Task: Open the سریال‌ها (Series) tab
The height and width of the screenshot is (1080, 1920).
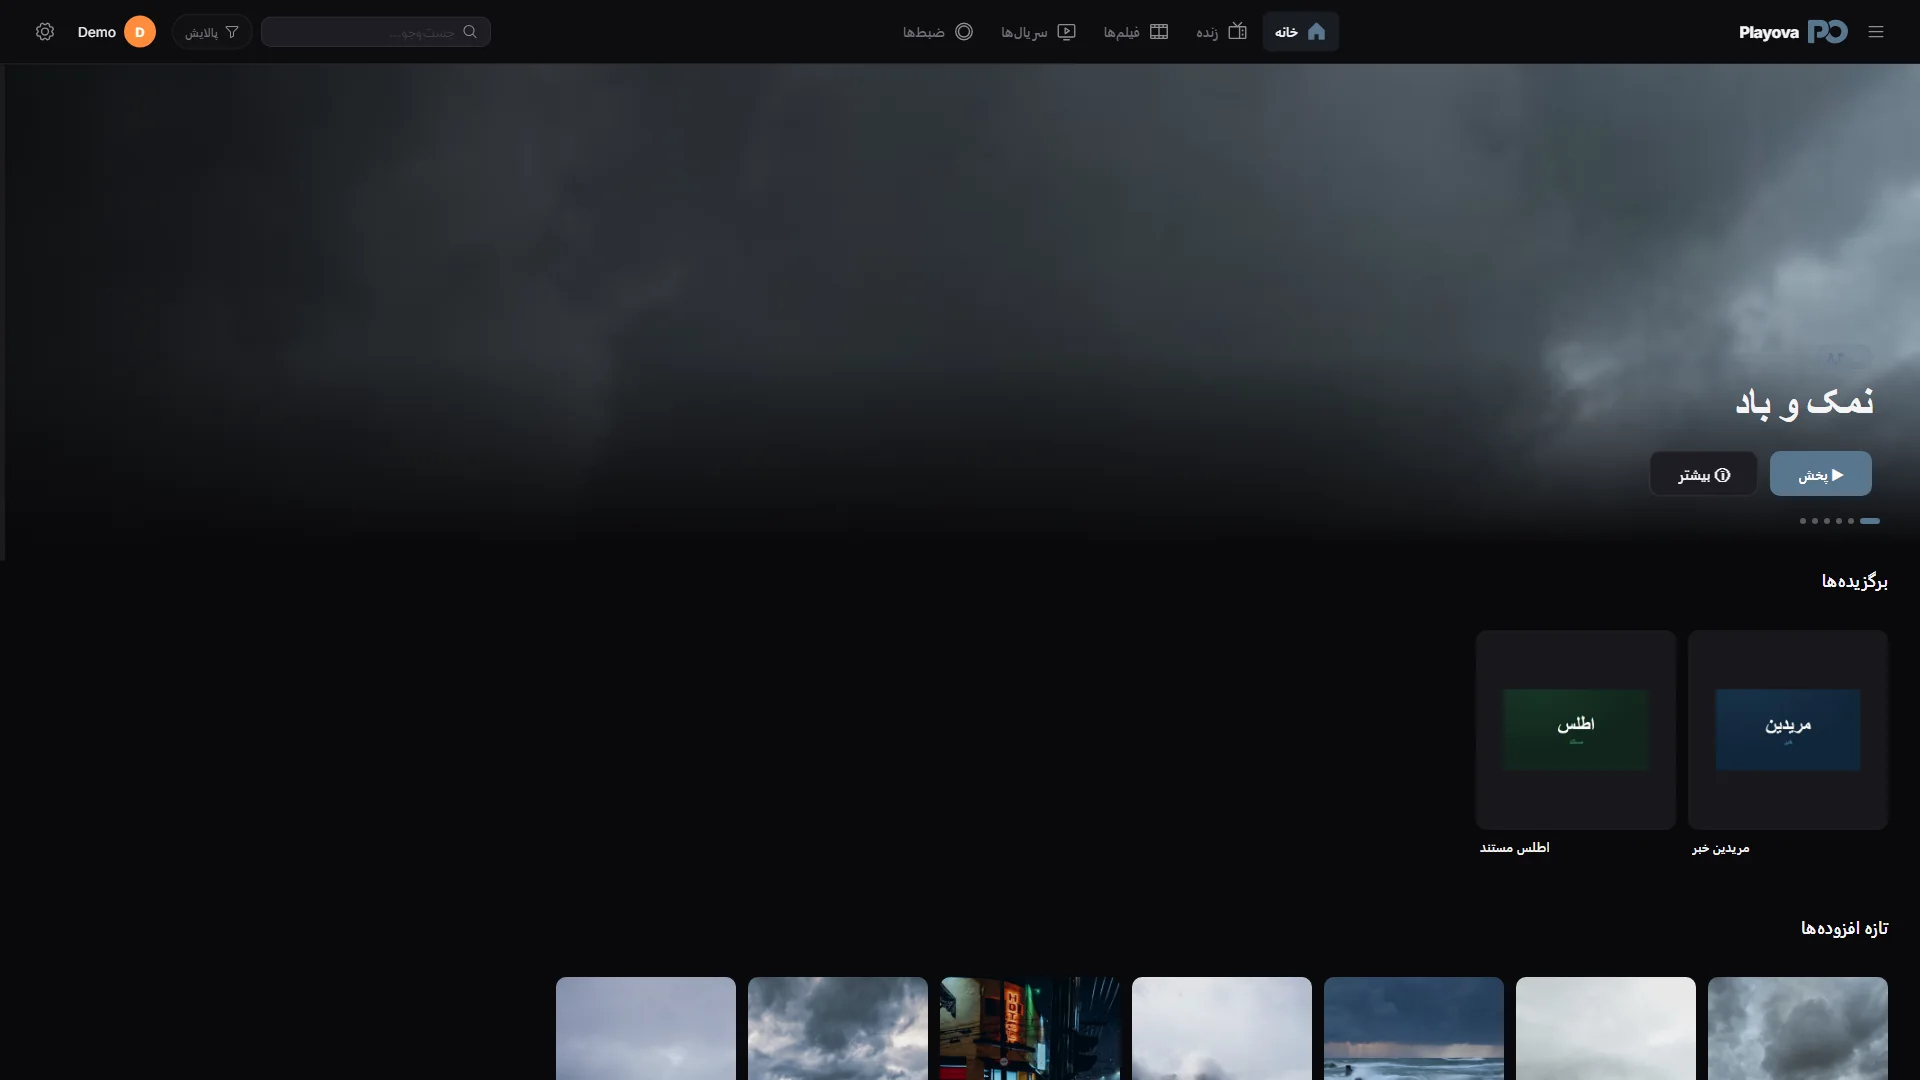Action: coord(1038,32)
